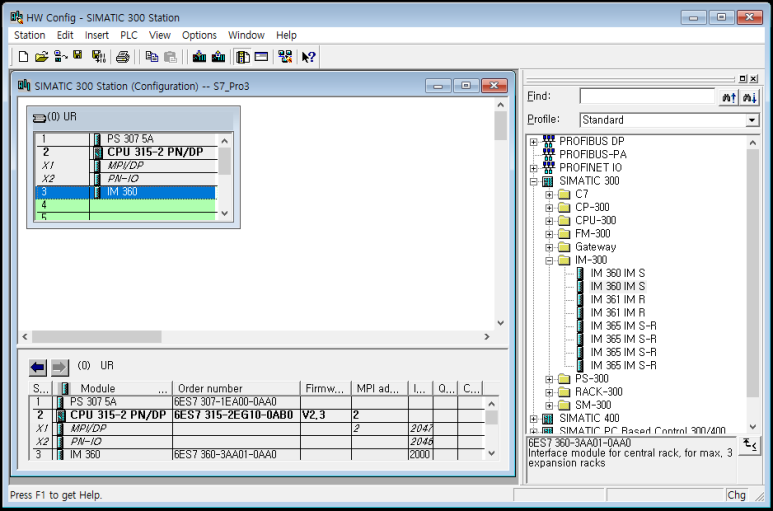Viewport: 773px width, 511px height.
Task: Expand the C7 folder node
Action: [549, 195]
